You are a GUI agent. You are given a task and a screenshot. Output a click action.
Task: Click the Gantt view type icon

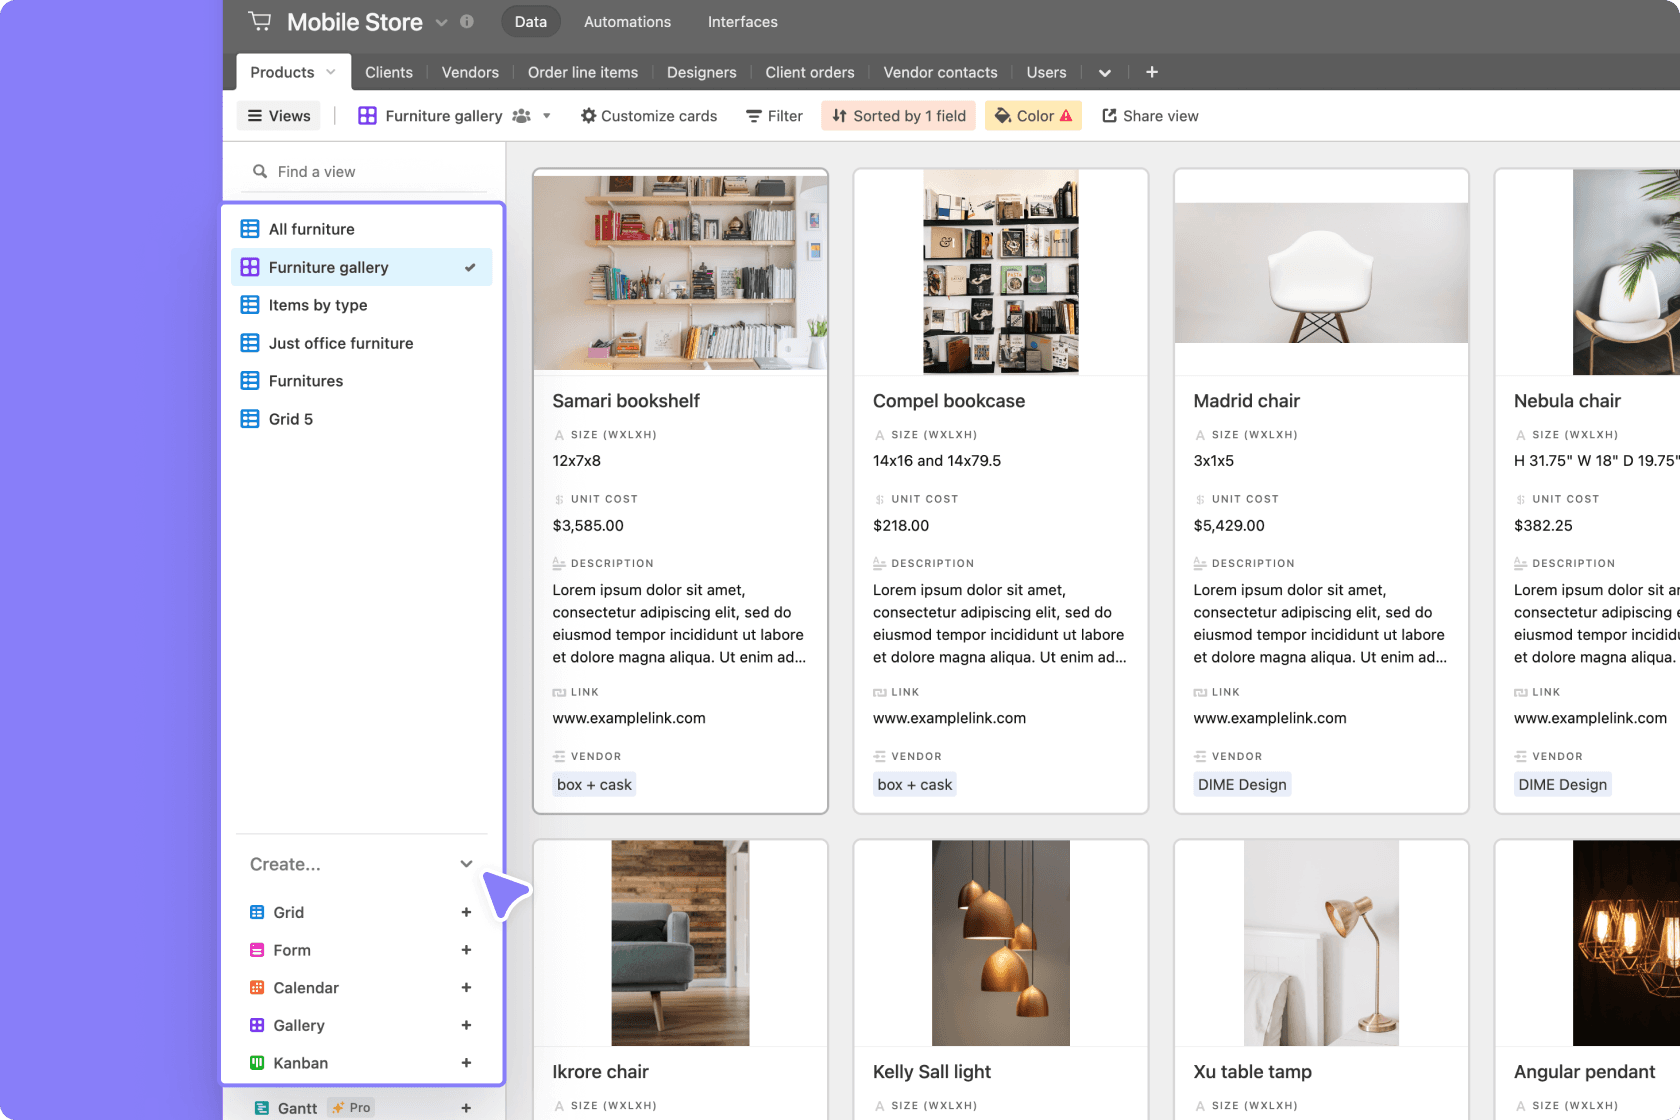261,1108
